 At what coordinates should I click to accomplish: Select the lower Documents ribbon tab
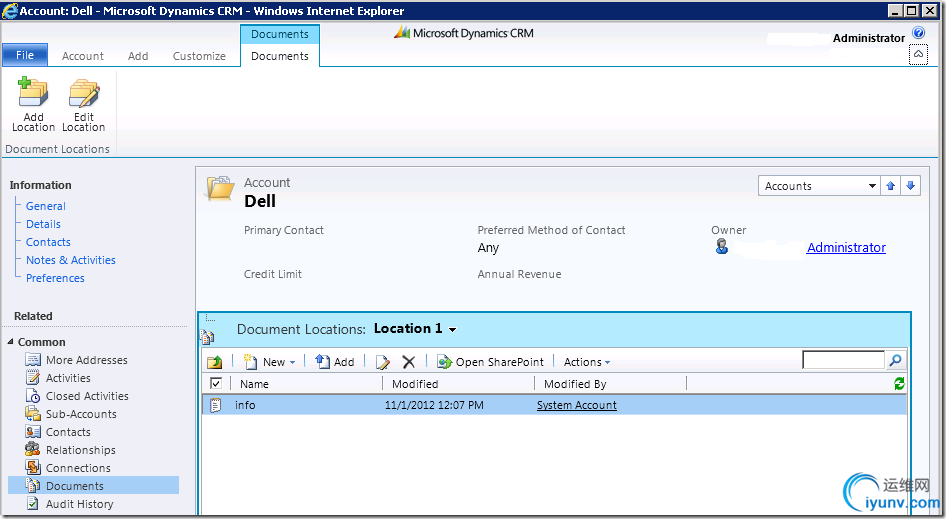pos(280,56)
